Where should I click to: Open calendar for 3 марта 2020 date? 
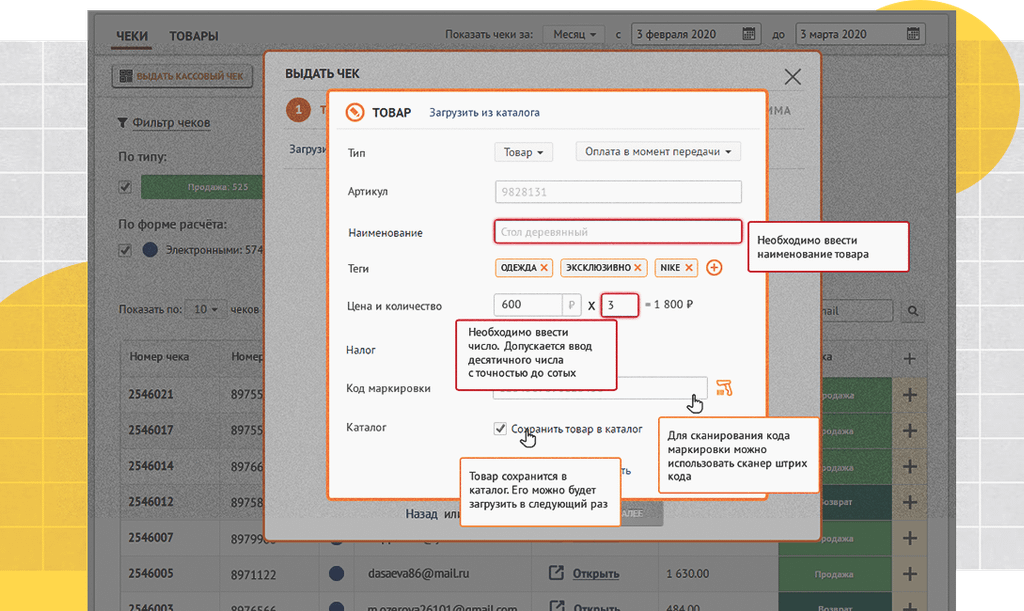(x=912, y=34)
